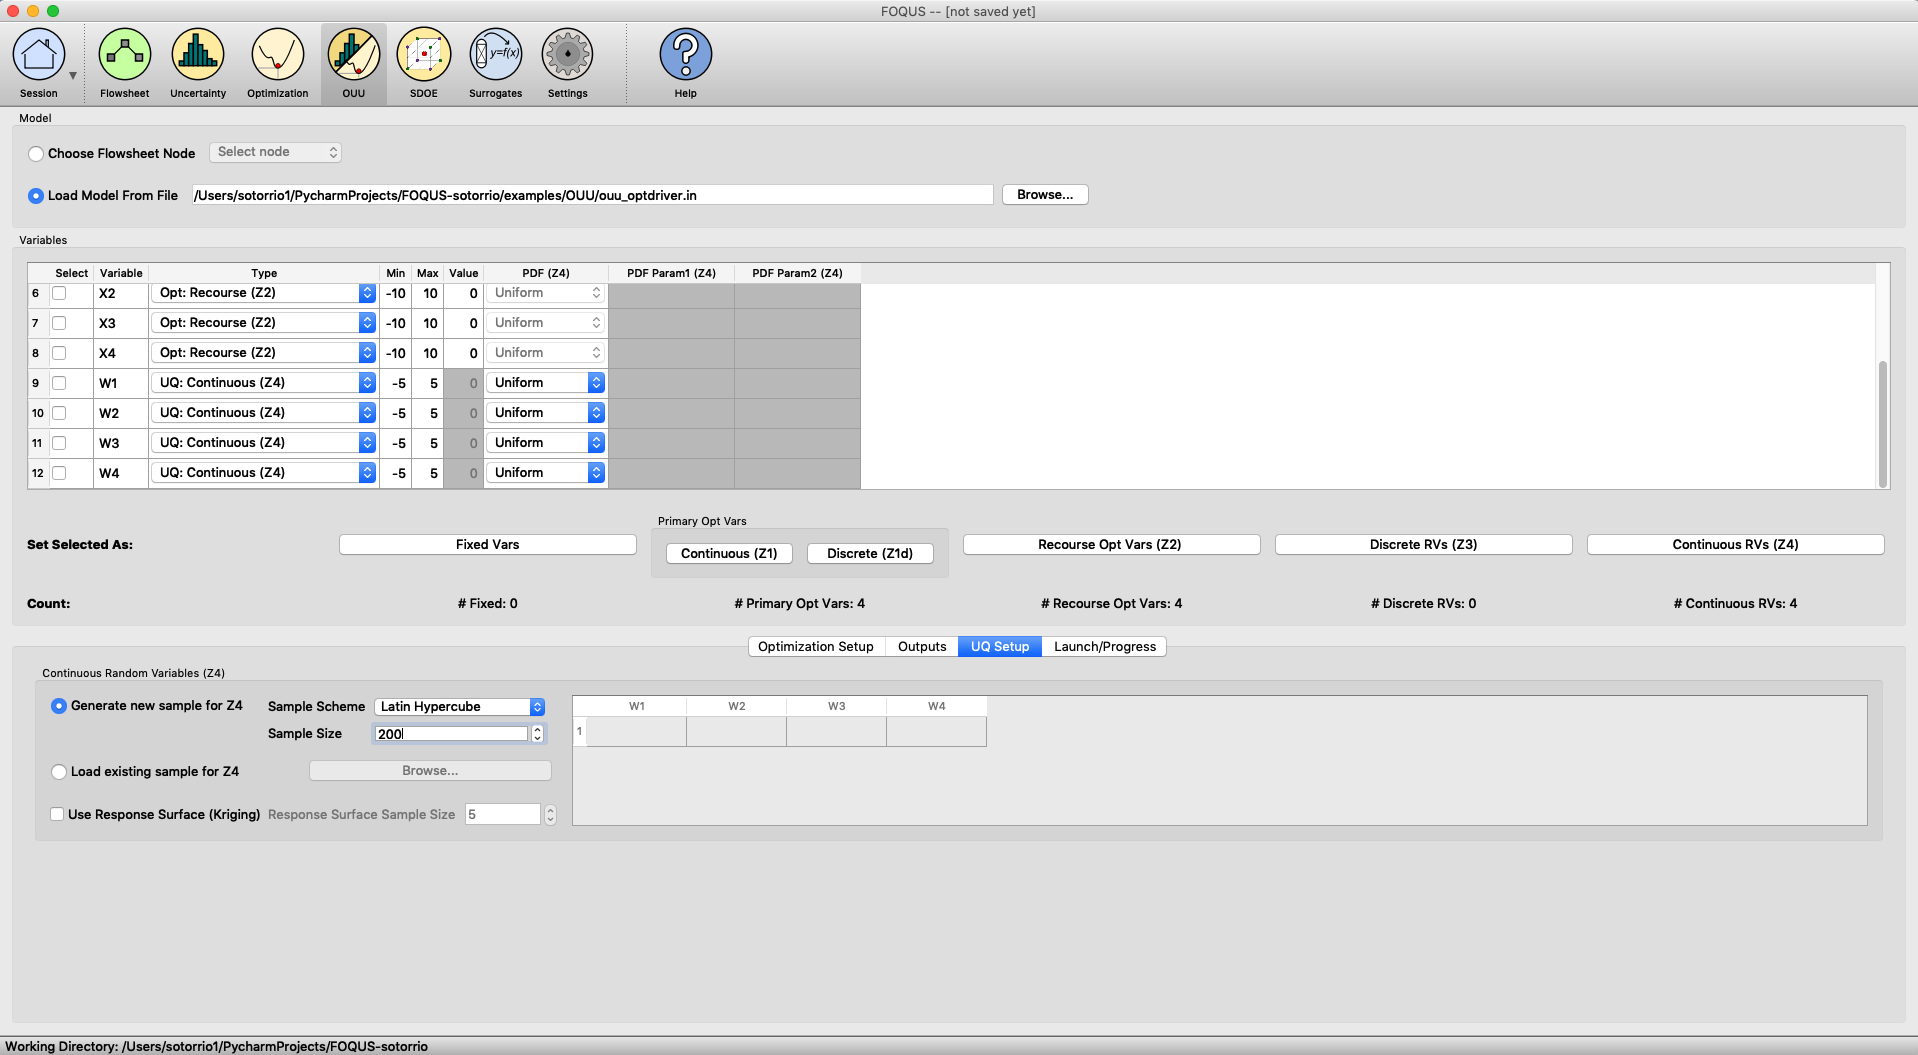The width and height of the screenshot is (1918, 1055).
Task: Open the Session home icon
Action: [39, 55]
